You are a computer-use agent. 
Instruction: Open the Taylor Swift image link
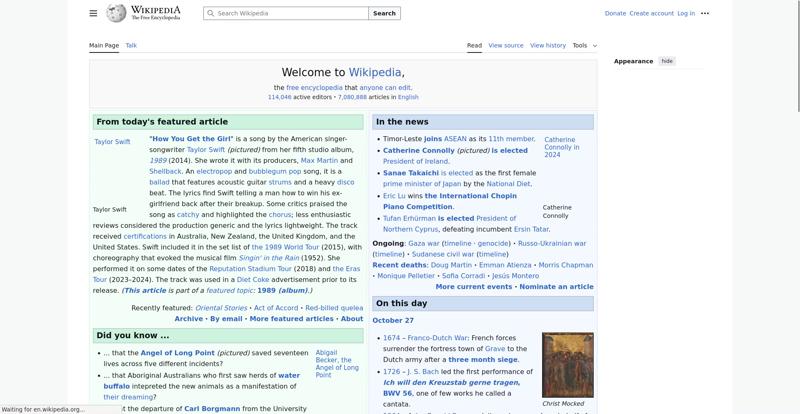click(x=112, y=142)
